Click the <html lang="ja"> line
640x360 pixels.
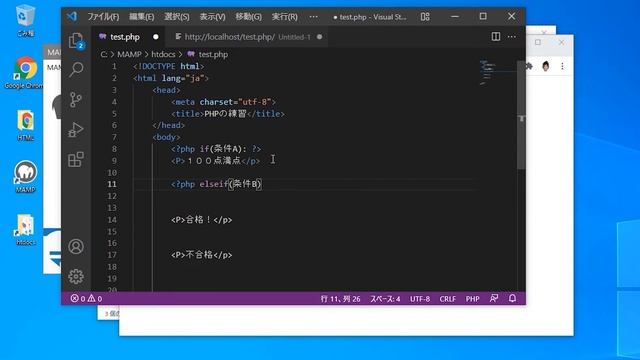[171, 78]
